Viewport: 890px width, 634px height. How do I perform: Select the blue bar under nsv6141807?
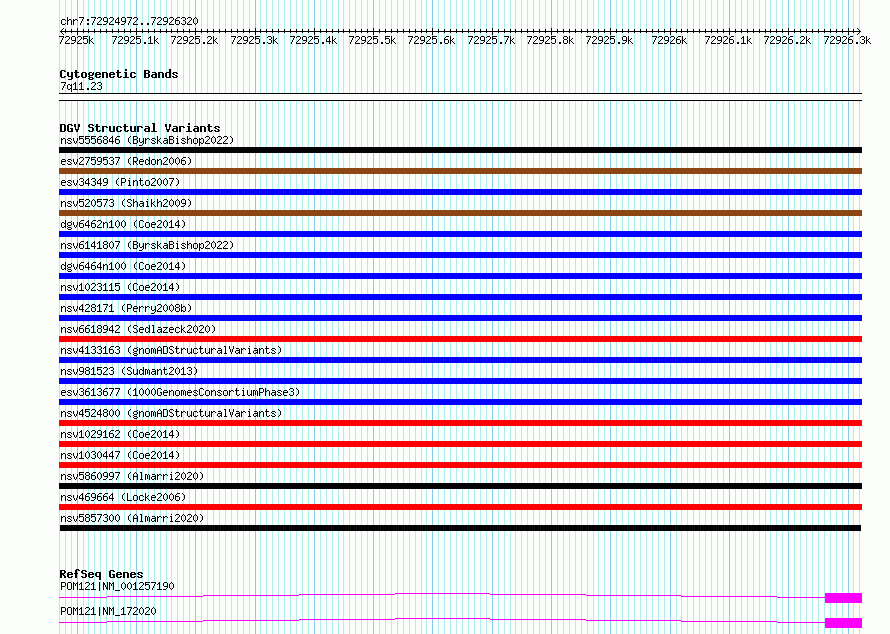pyautogui.click(x=460, y=255)
